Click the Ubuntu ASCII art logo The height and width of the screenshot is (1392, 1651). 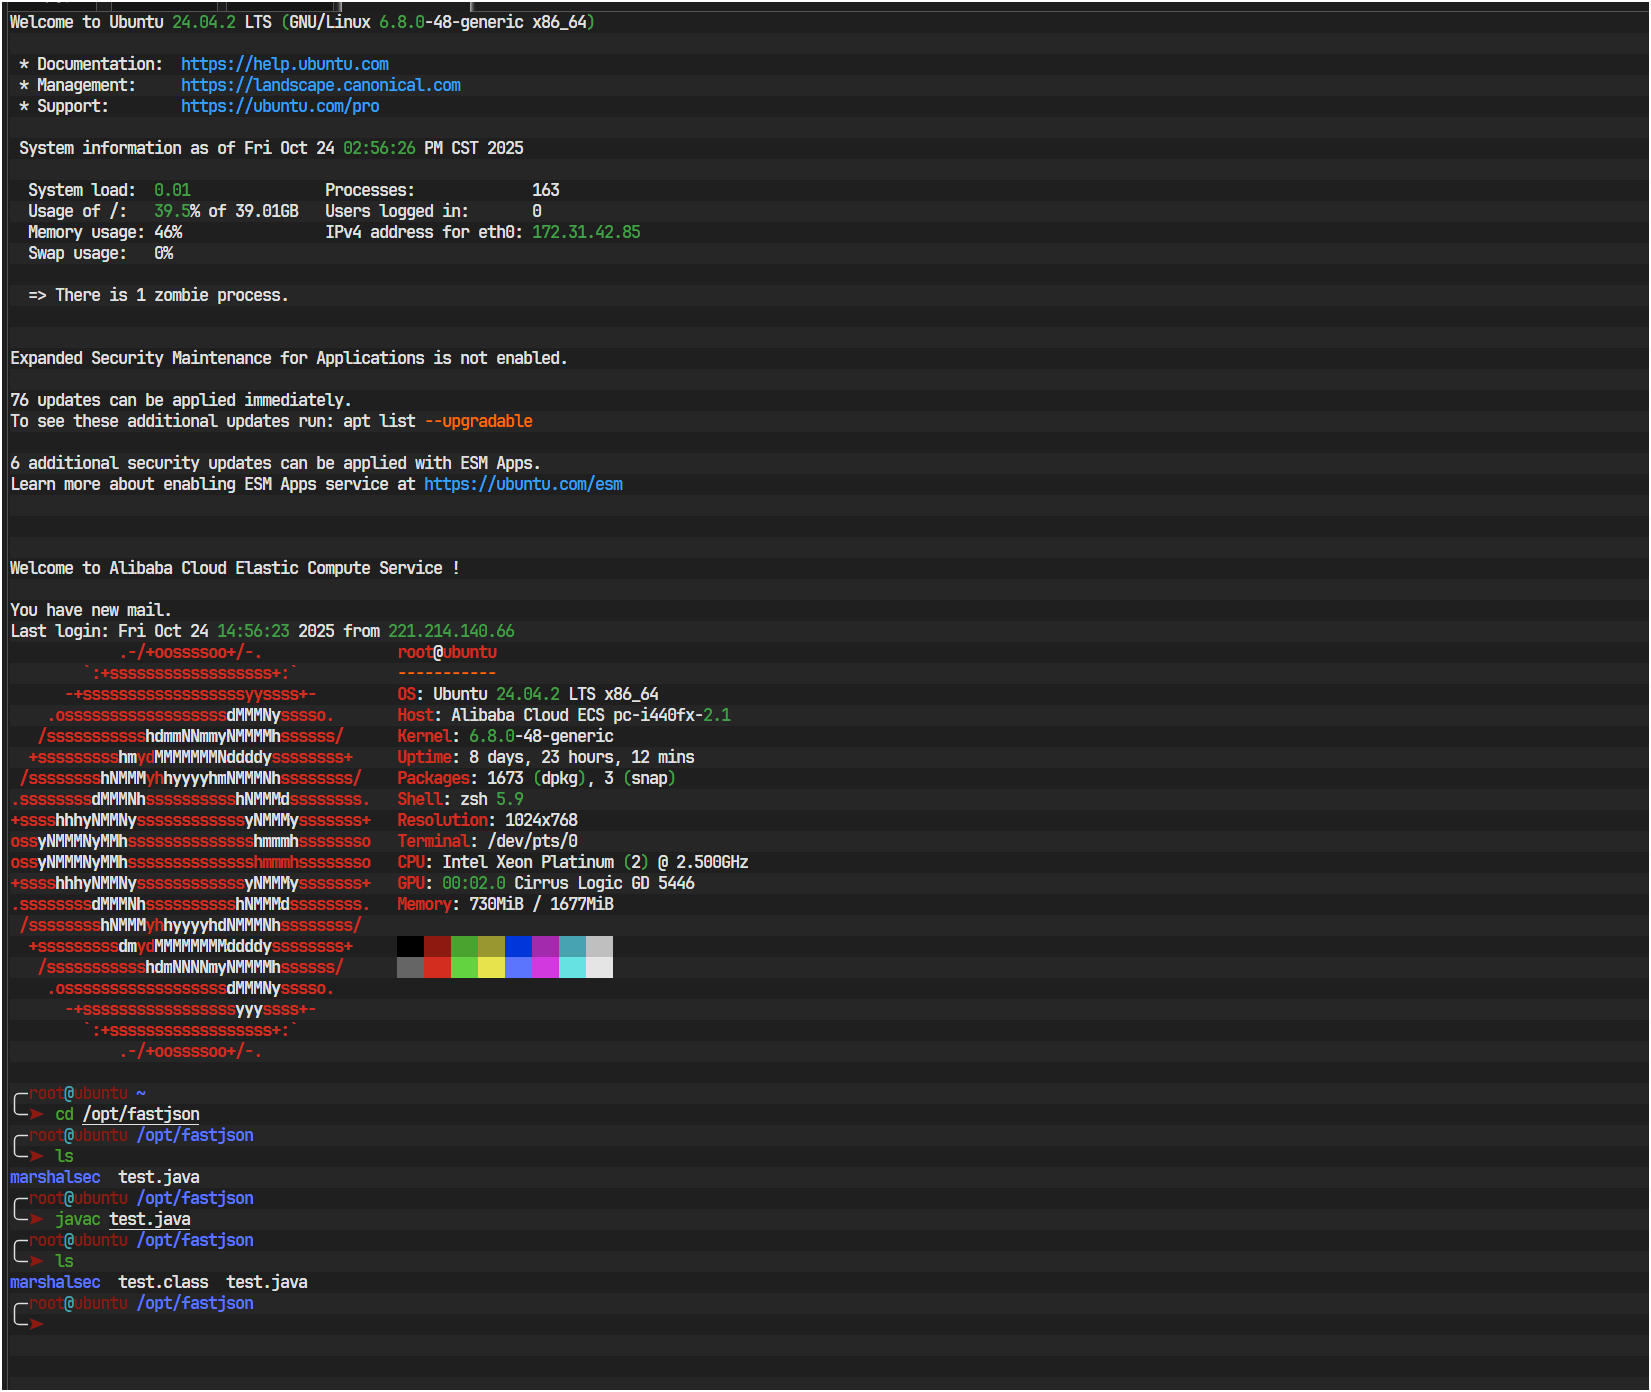190,851
